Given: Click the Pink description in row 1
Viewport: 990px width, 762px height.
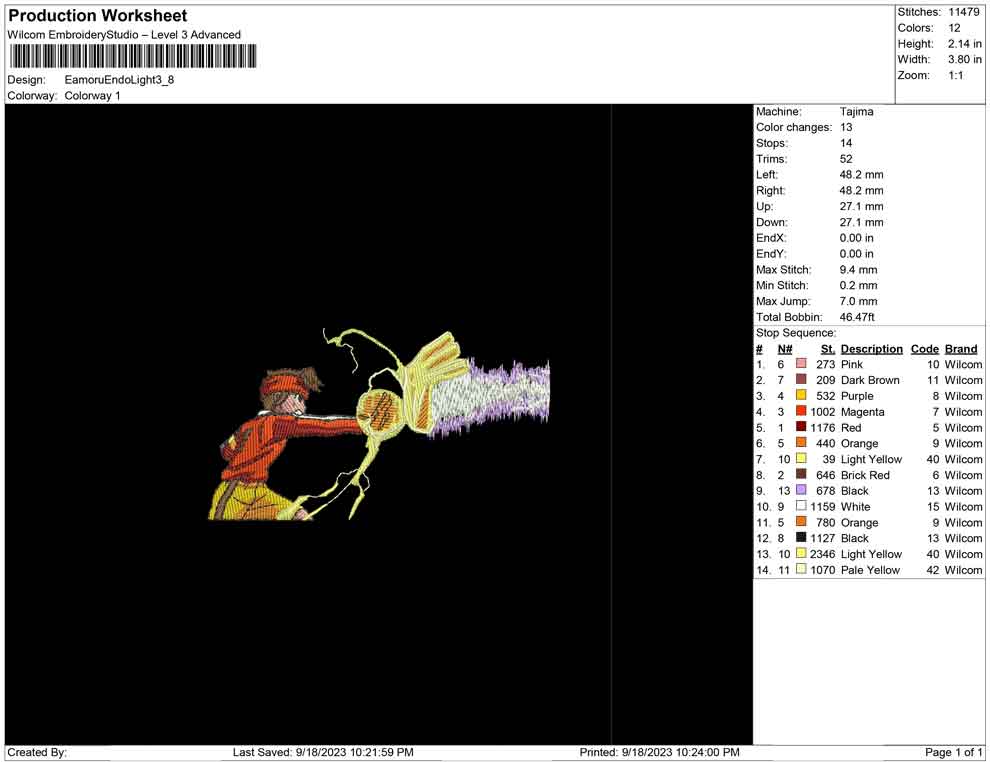Looking at the screenshot, I should pos(852,364).
